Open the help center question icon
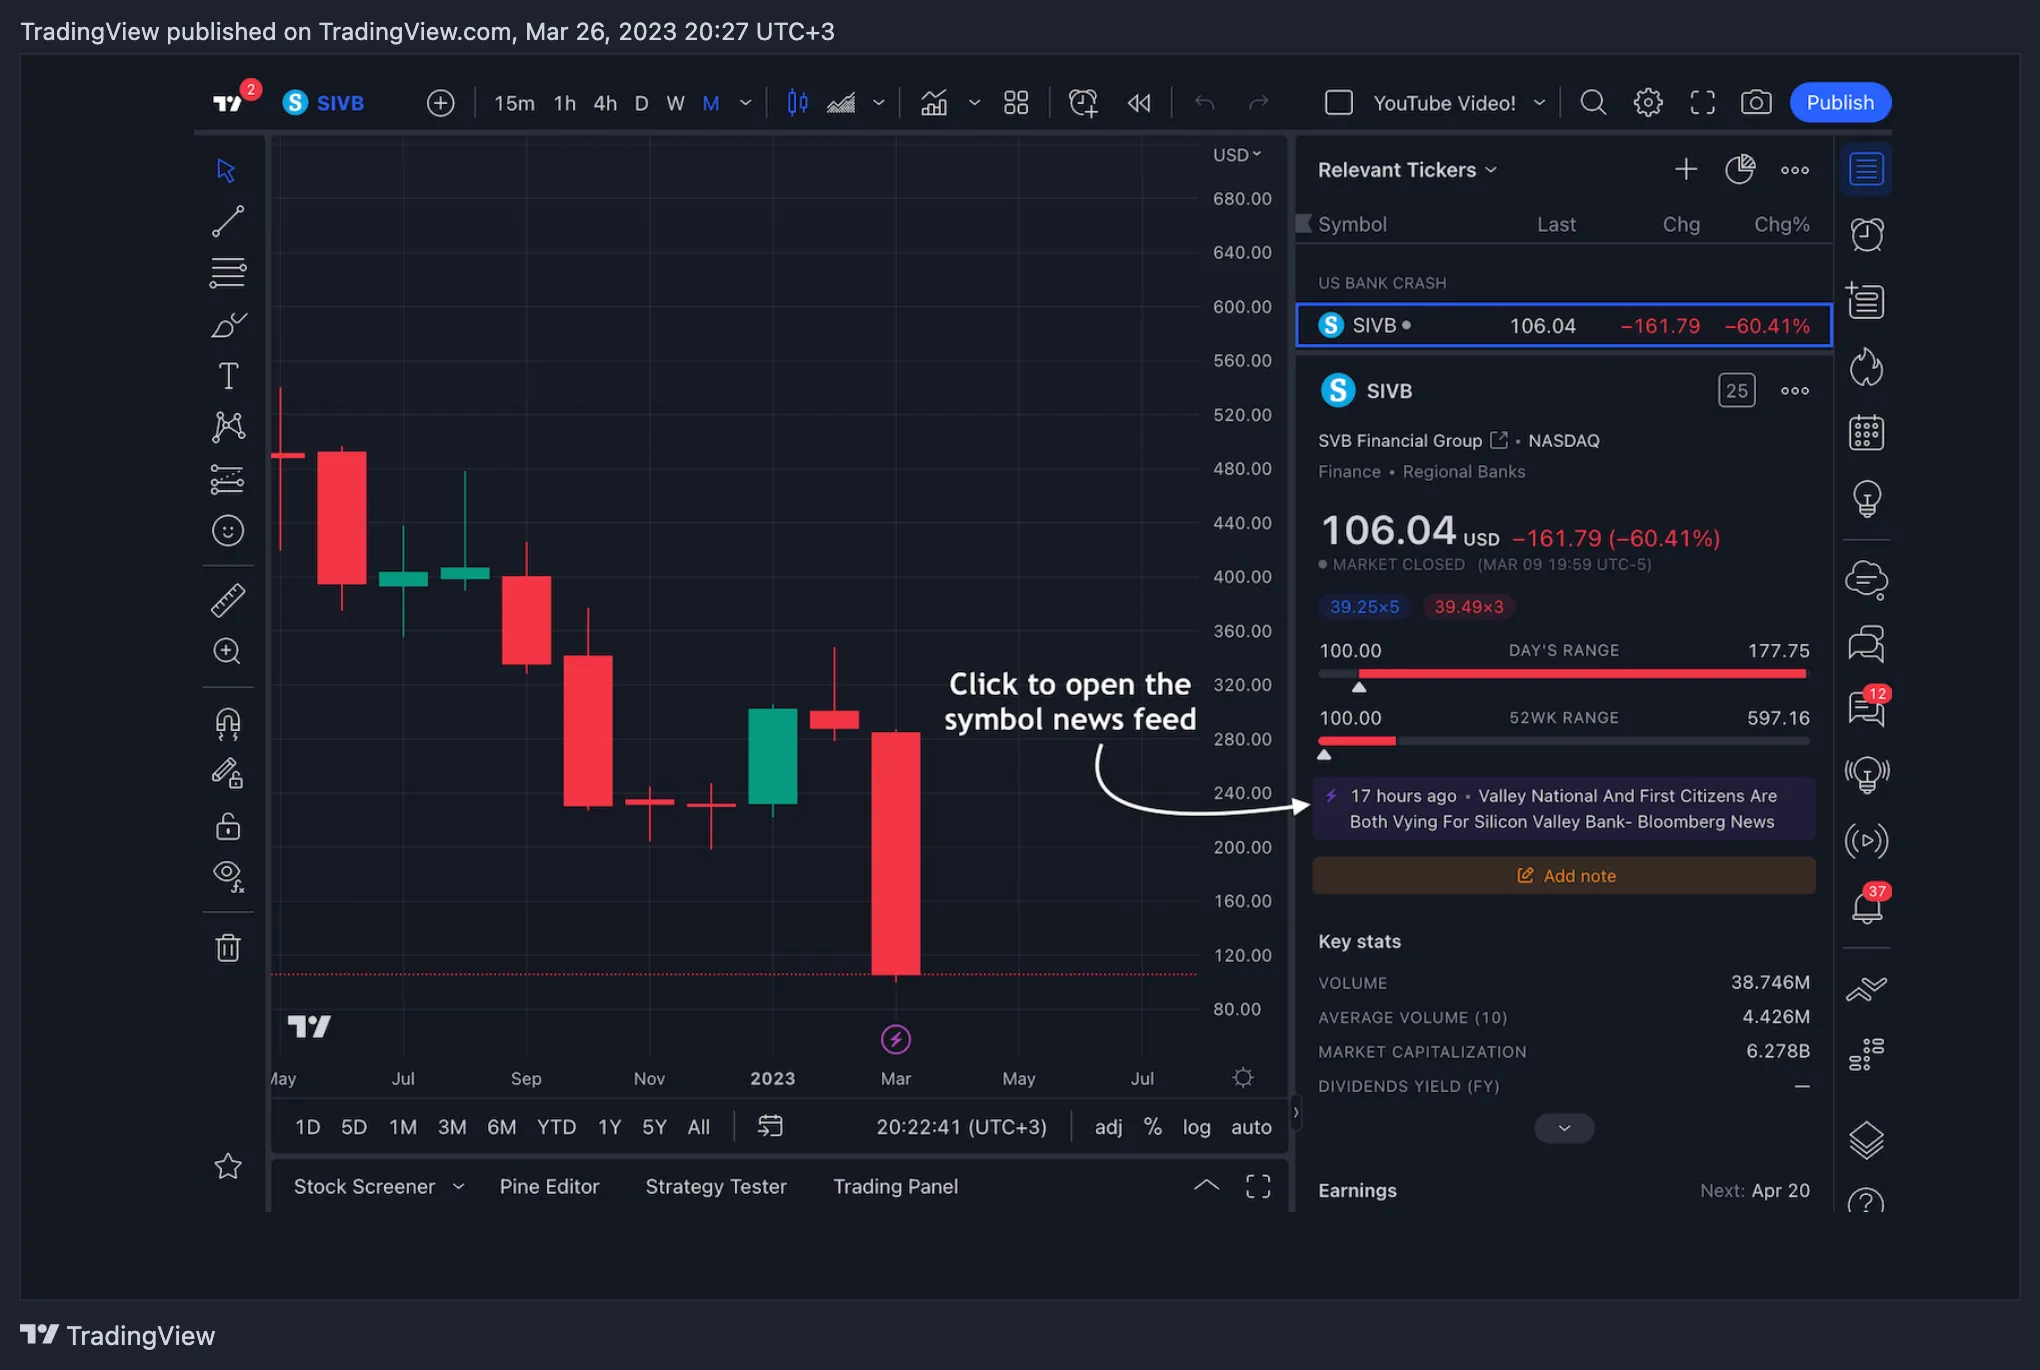This screenshot has height=1370, width=2040. tap(1866, 1202)
